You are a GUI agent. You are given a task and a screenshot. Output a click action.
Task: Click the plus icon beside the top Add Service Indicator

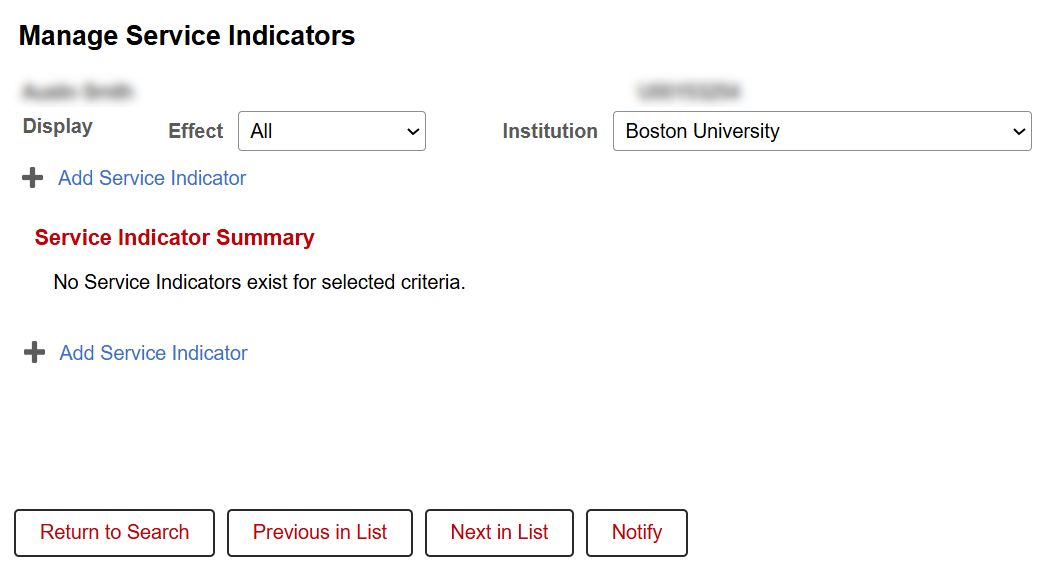click(x=33, y=178)
